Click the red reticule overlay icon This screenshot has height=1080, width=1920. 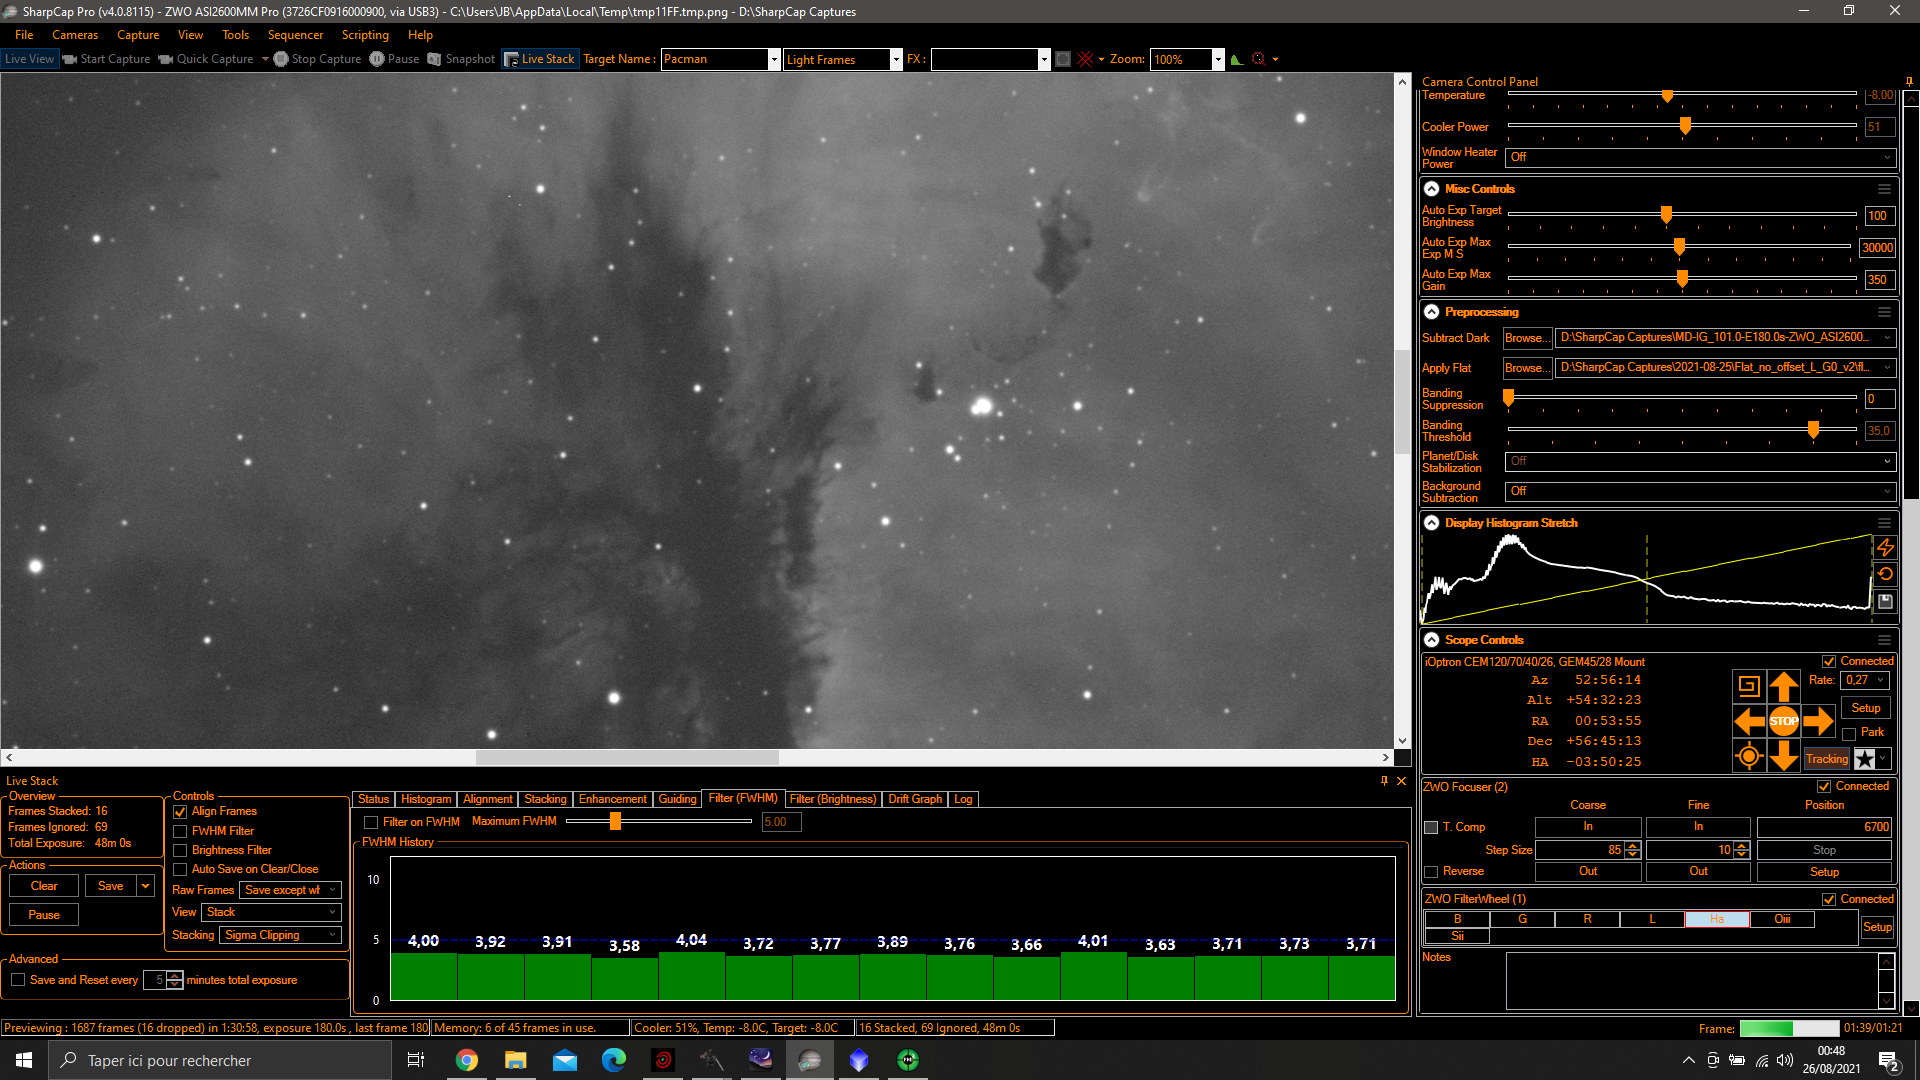[x=1085, y=59]
